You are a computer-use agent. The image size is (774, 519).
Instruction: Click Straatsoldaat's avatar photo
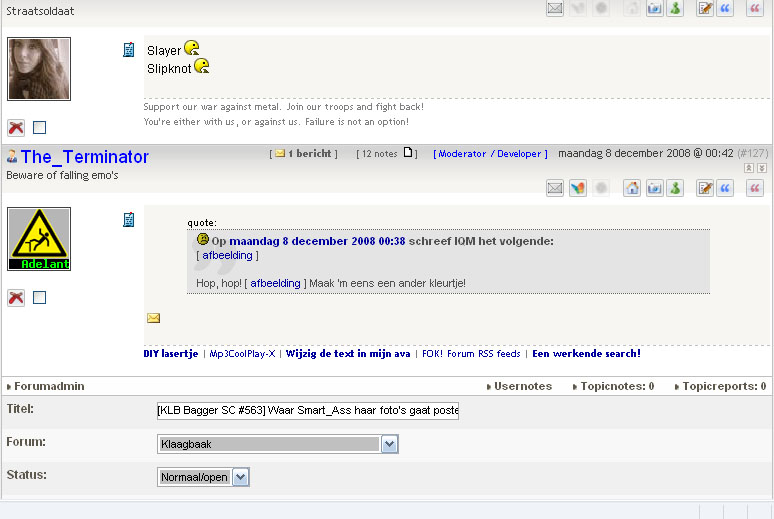[39, 69]
